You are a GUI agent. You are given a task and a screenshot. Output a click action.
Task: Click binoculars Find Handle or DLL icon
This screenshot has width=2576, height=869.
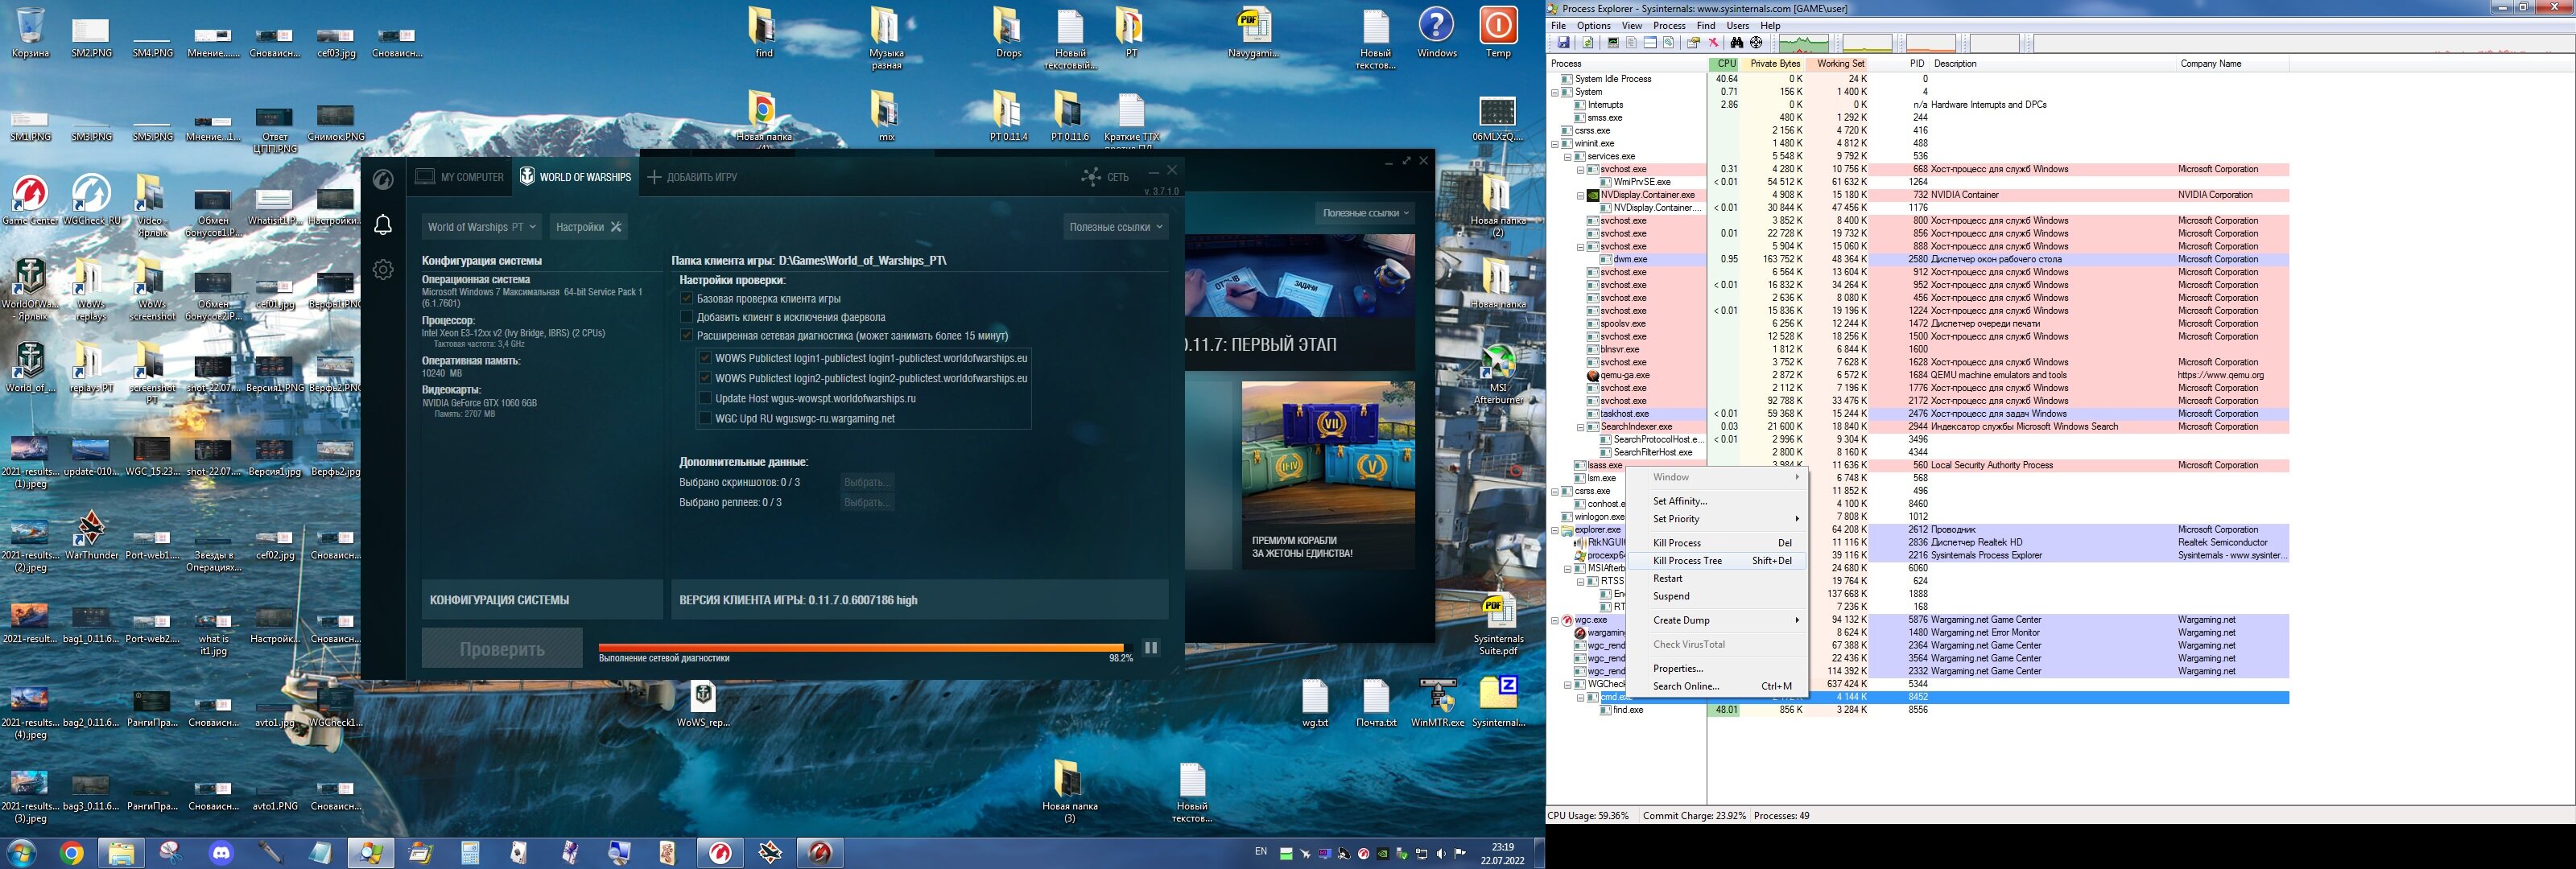tap(1737, 43)
